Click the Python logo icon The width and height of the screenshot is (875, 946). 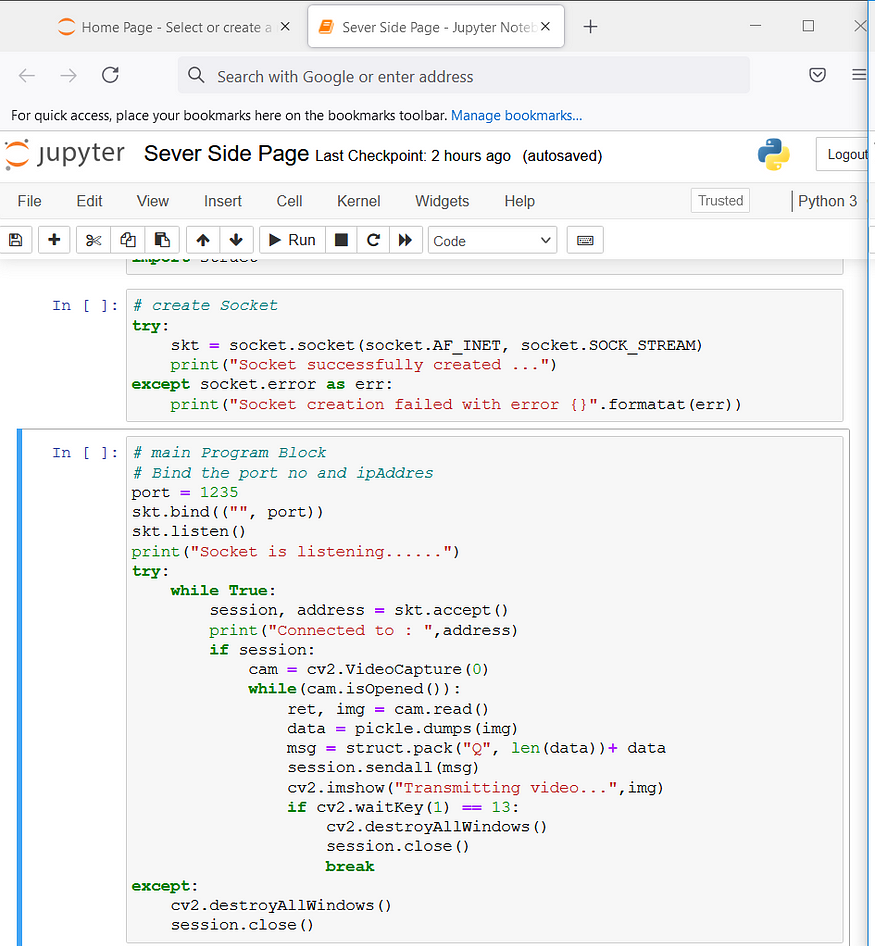tap(774, 154)
